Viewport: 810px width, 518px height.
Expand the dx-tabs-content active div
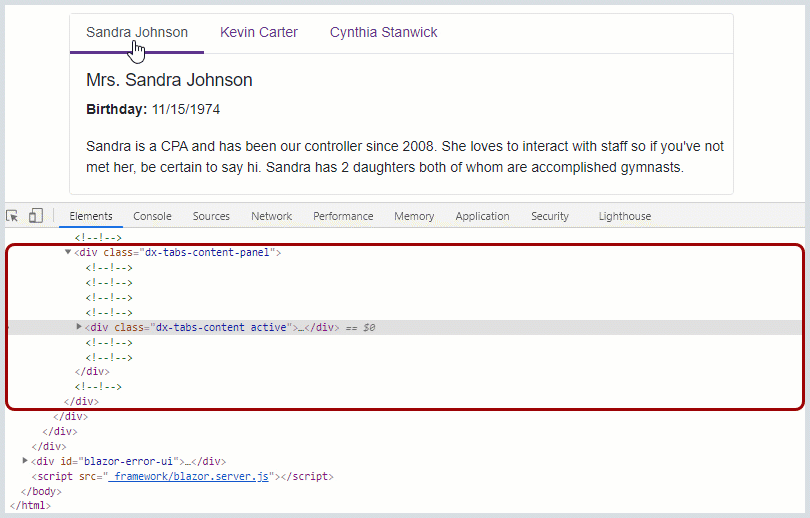(80, 327)
